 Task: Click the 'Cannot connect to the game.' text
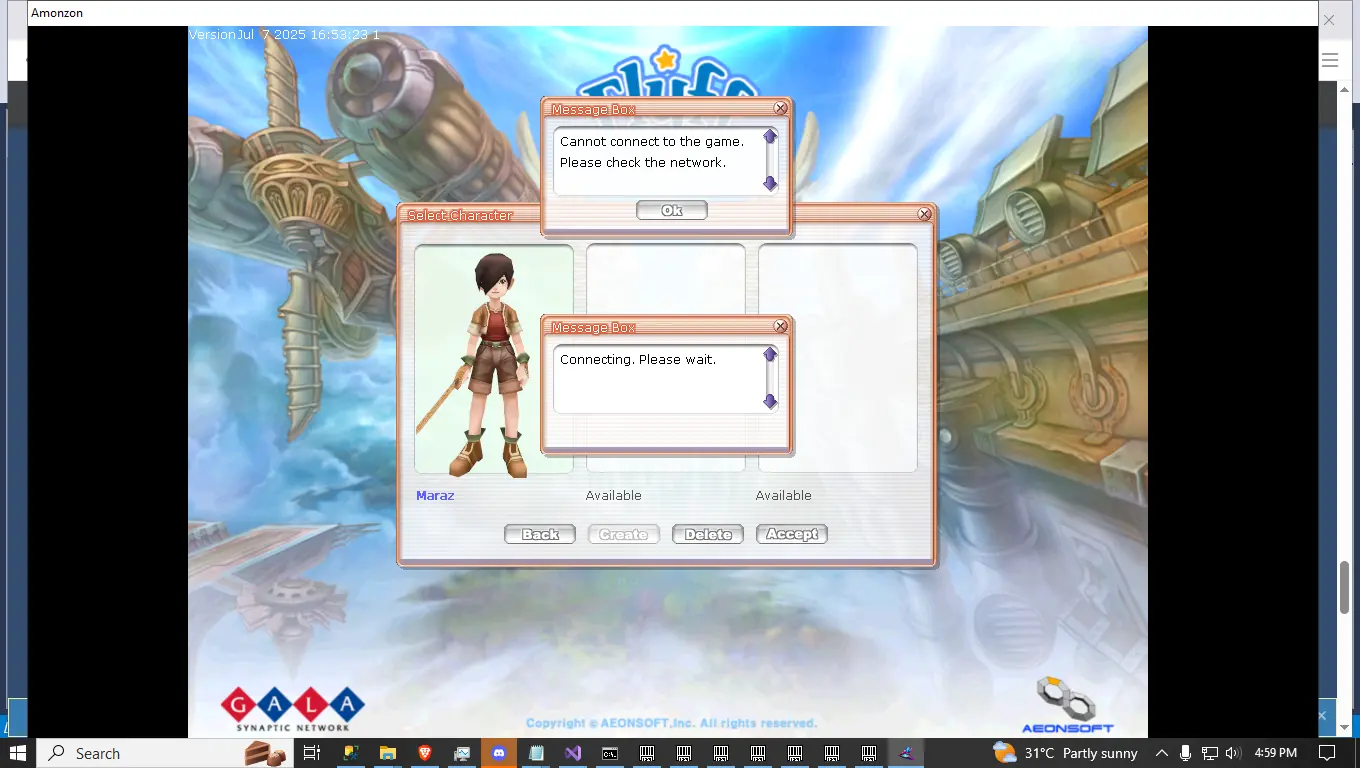tap(652, 142)
